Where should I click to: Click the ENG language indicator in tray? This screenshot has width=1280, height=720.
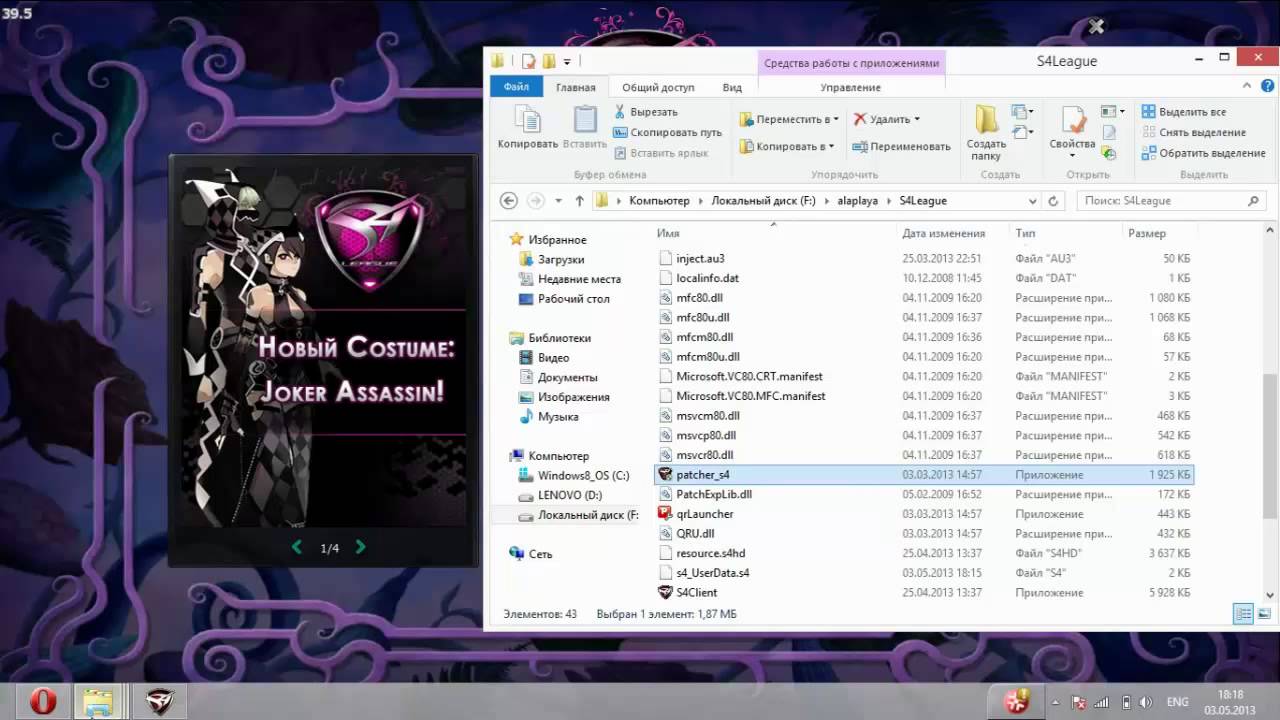pyautogui.click(x=1178, y=702)
